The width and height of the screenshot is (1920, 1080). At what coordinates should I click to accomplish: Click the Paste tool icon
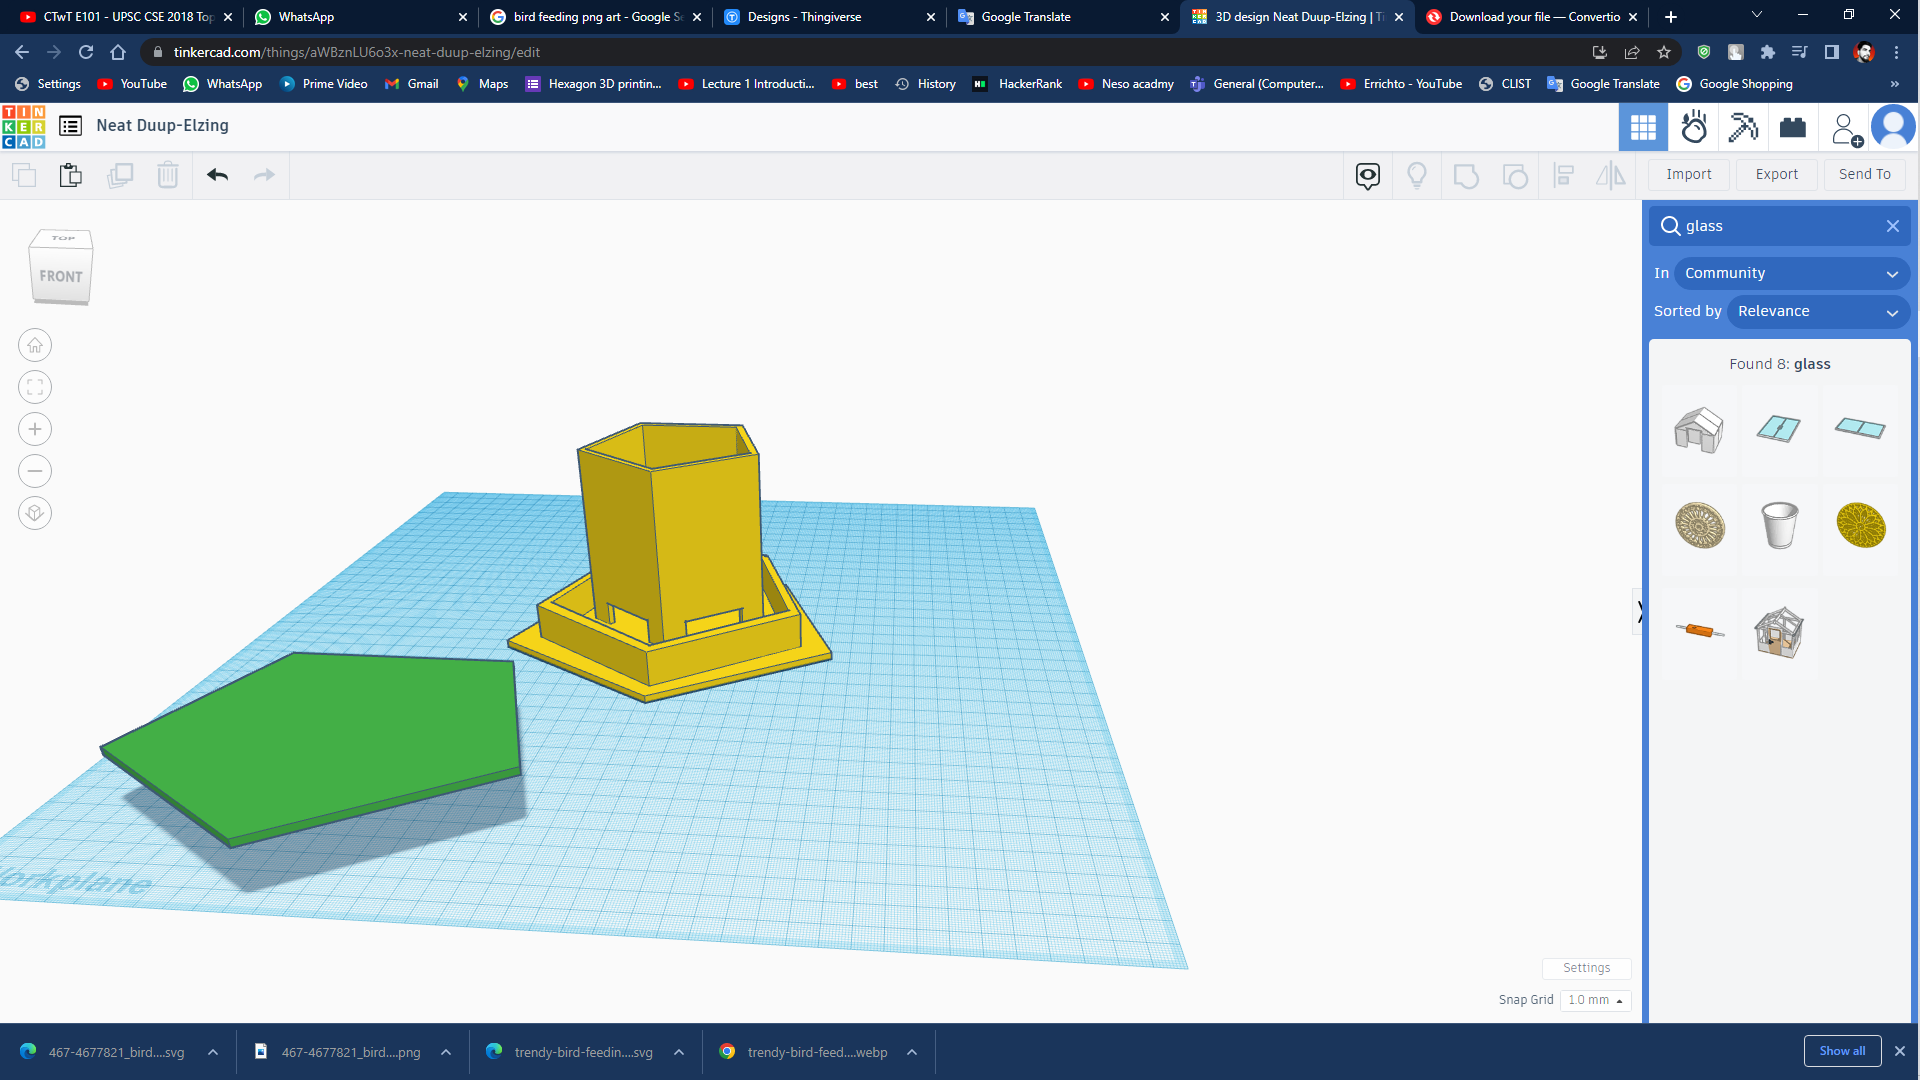(71, 175)
